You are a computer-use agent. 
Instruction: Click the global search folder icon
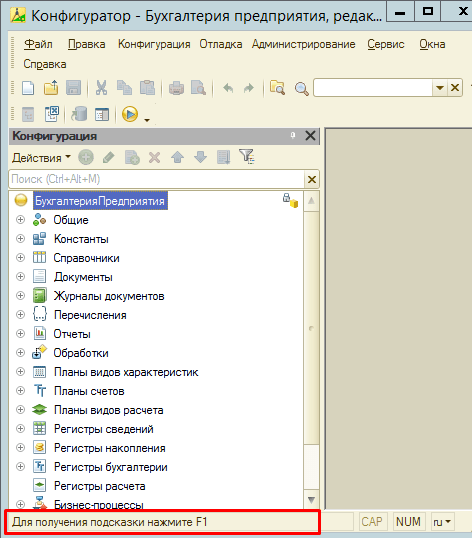(277, 88)
